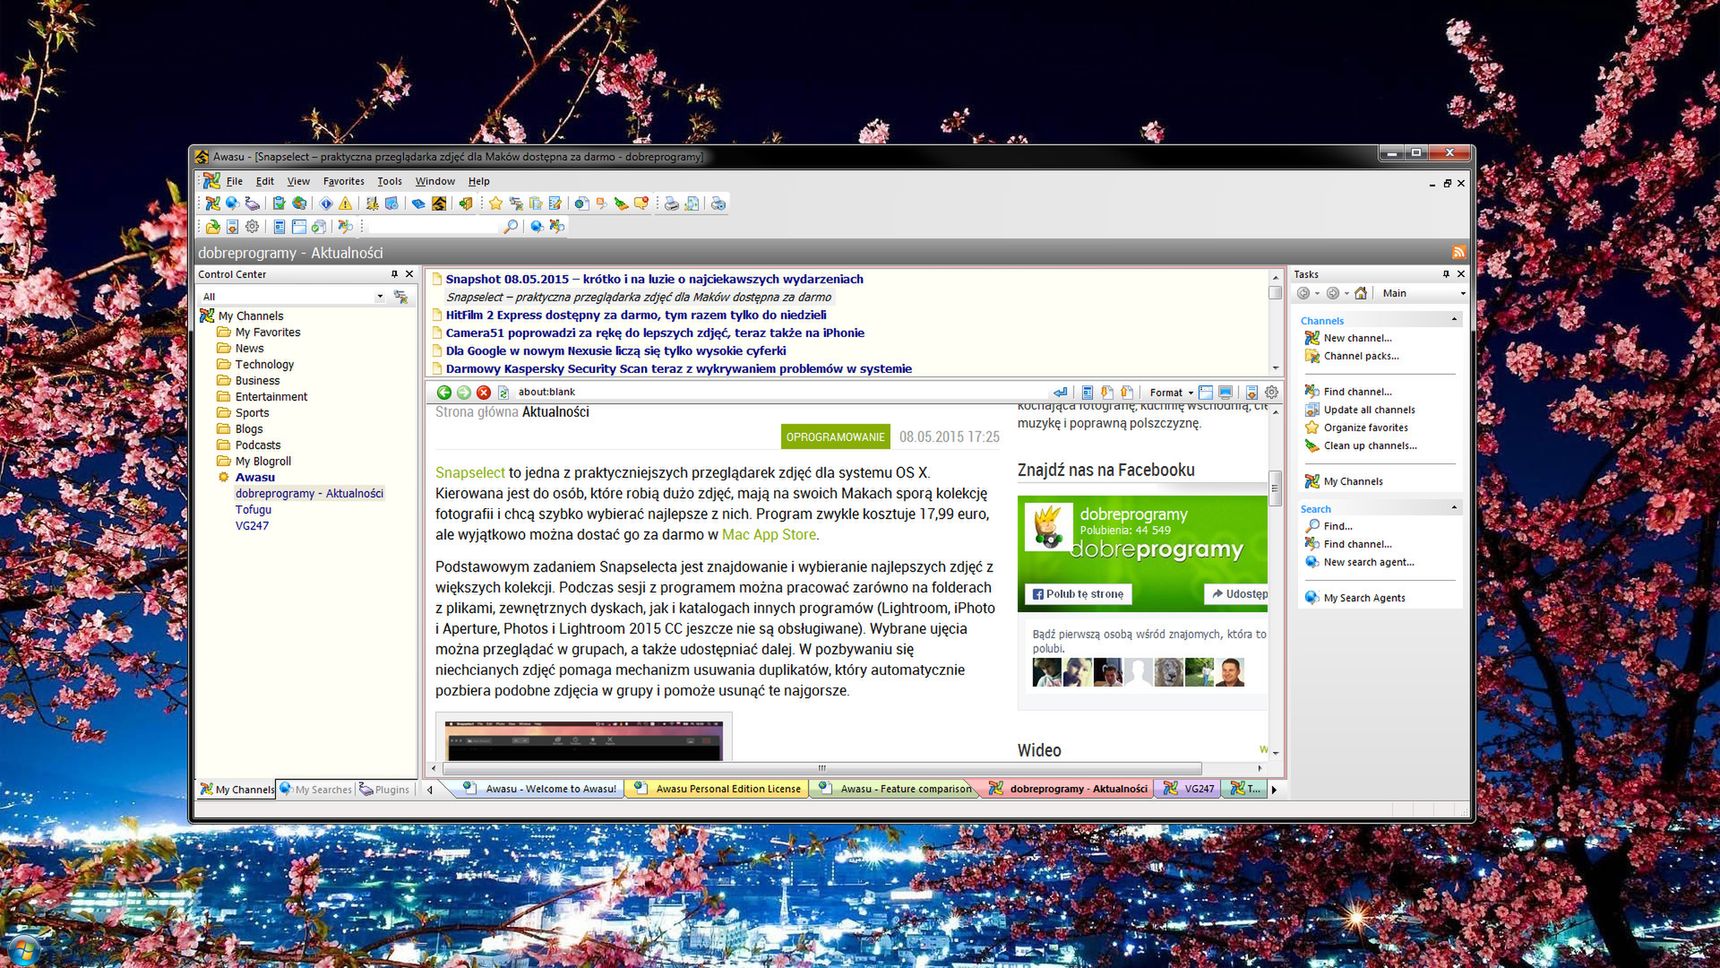Viewport: 1720px width, 968px height.
Task: Click the blue return arrow in browser bar
Action: click(1060, 392)
